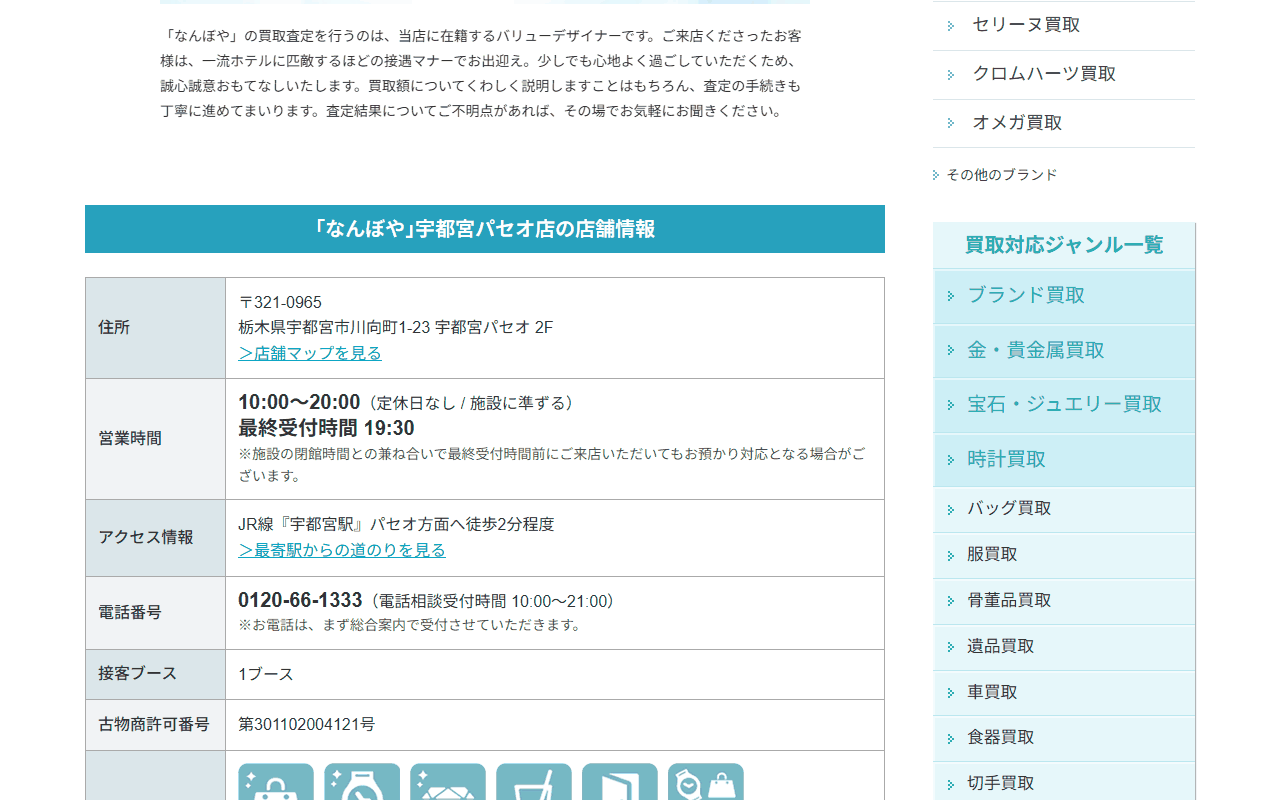Select 食器買取 in genre list
The height and width of the screenshot is (800, 1280).
(x=1064, y=738)
